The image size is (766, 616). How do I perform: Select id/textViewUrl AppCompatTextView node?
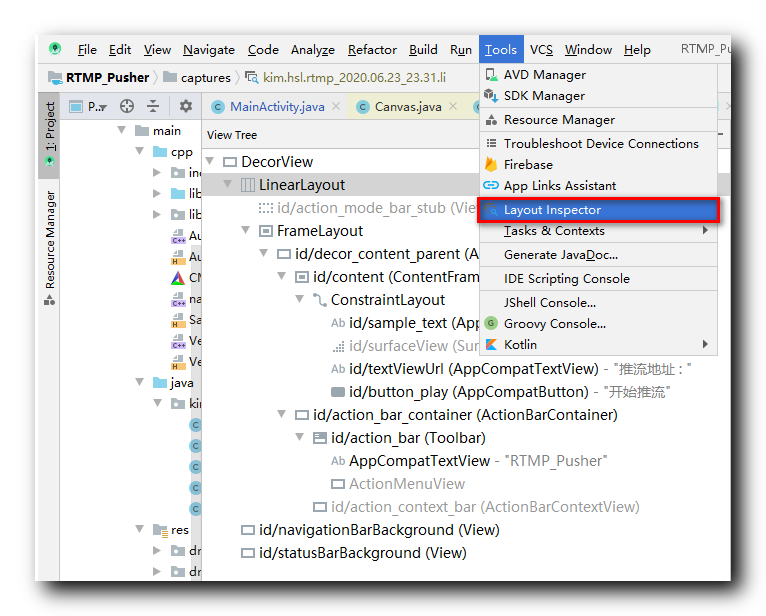tap(511, 369)
